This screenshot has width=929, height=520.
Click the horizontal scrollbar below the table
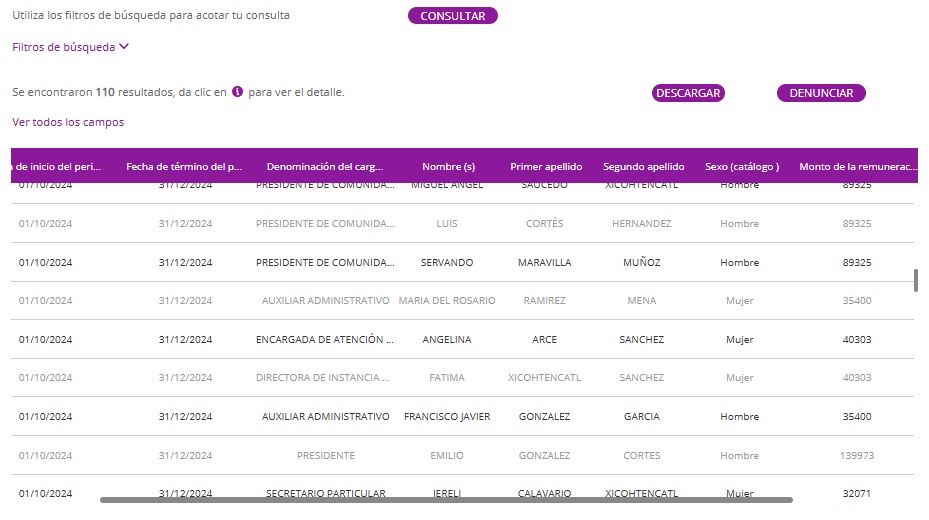pyautogui.click(x=446, y=499)
